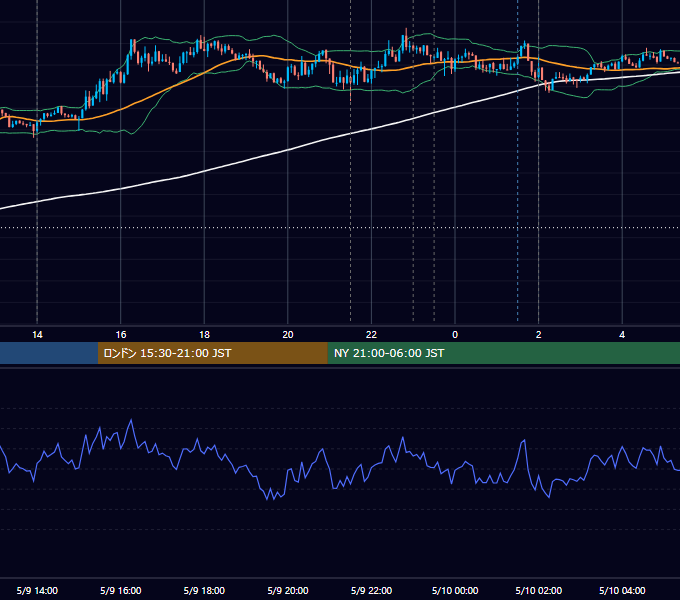Click the 5/10 02:00 date label

point(539,590)
